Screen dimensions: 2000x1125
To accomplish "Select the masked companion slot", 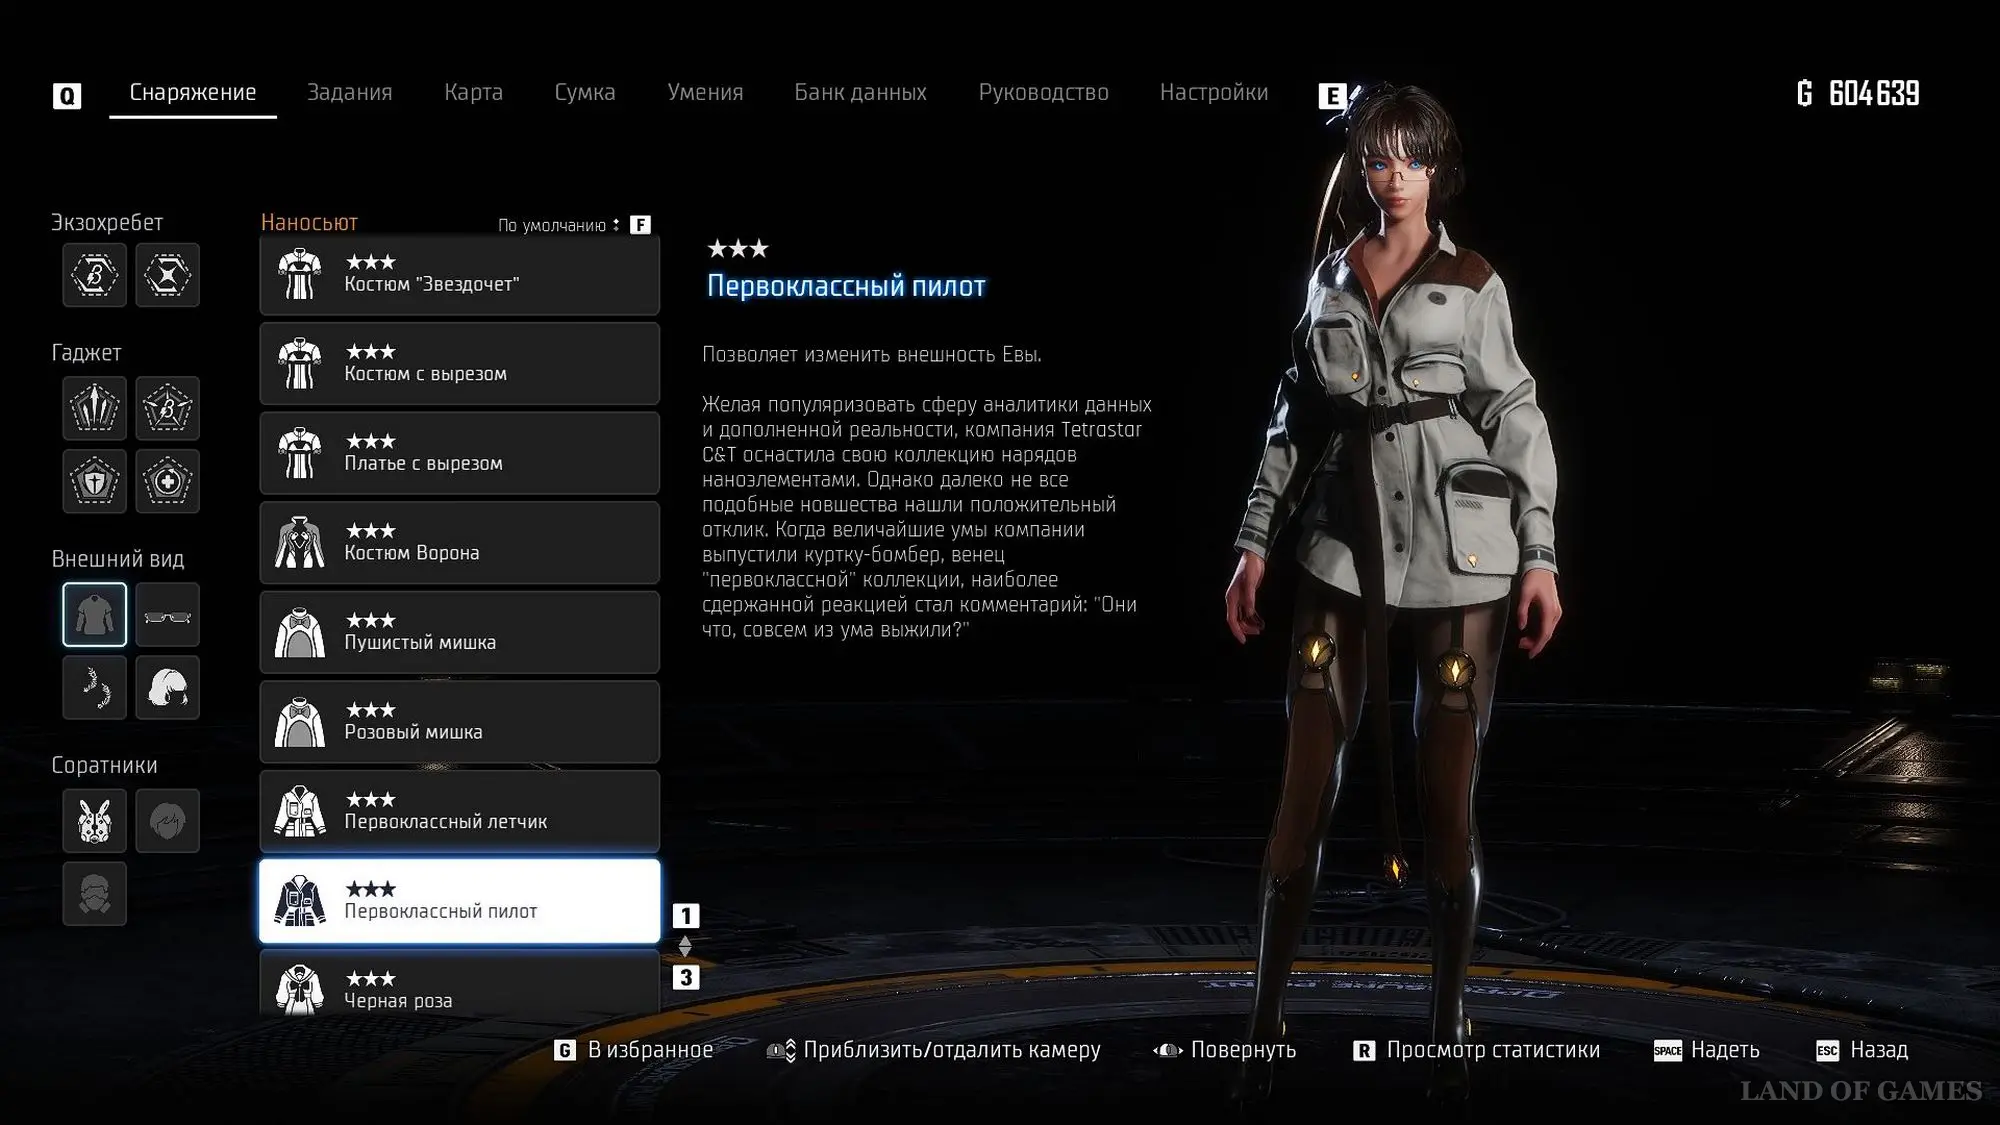I will (95, 894).
